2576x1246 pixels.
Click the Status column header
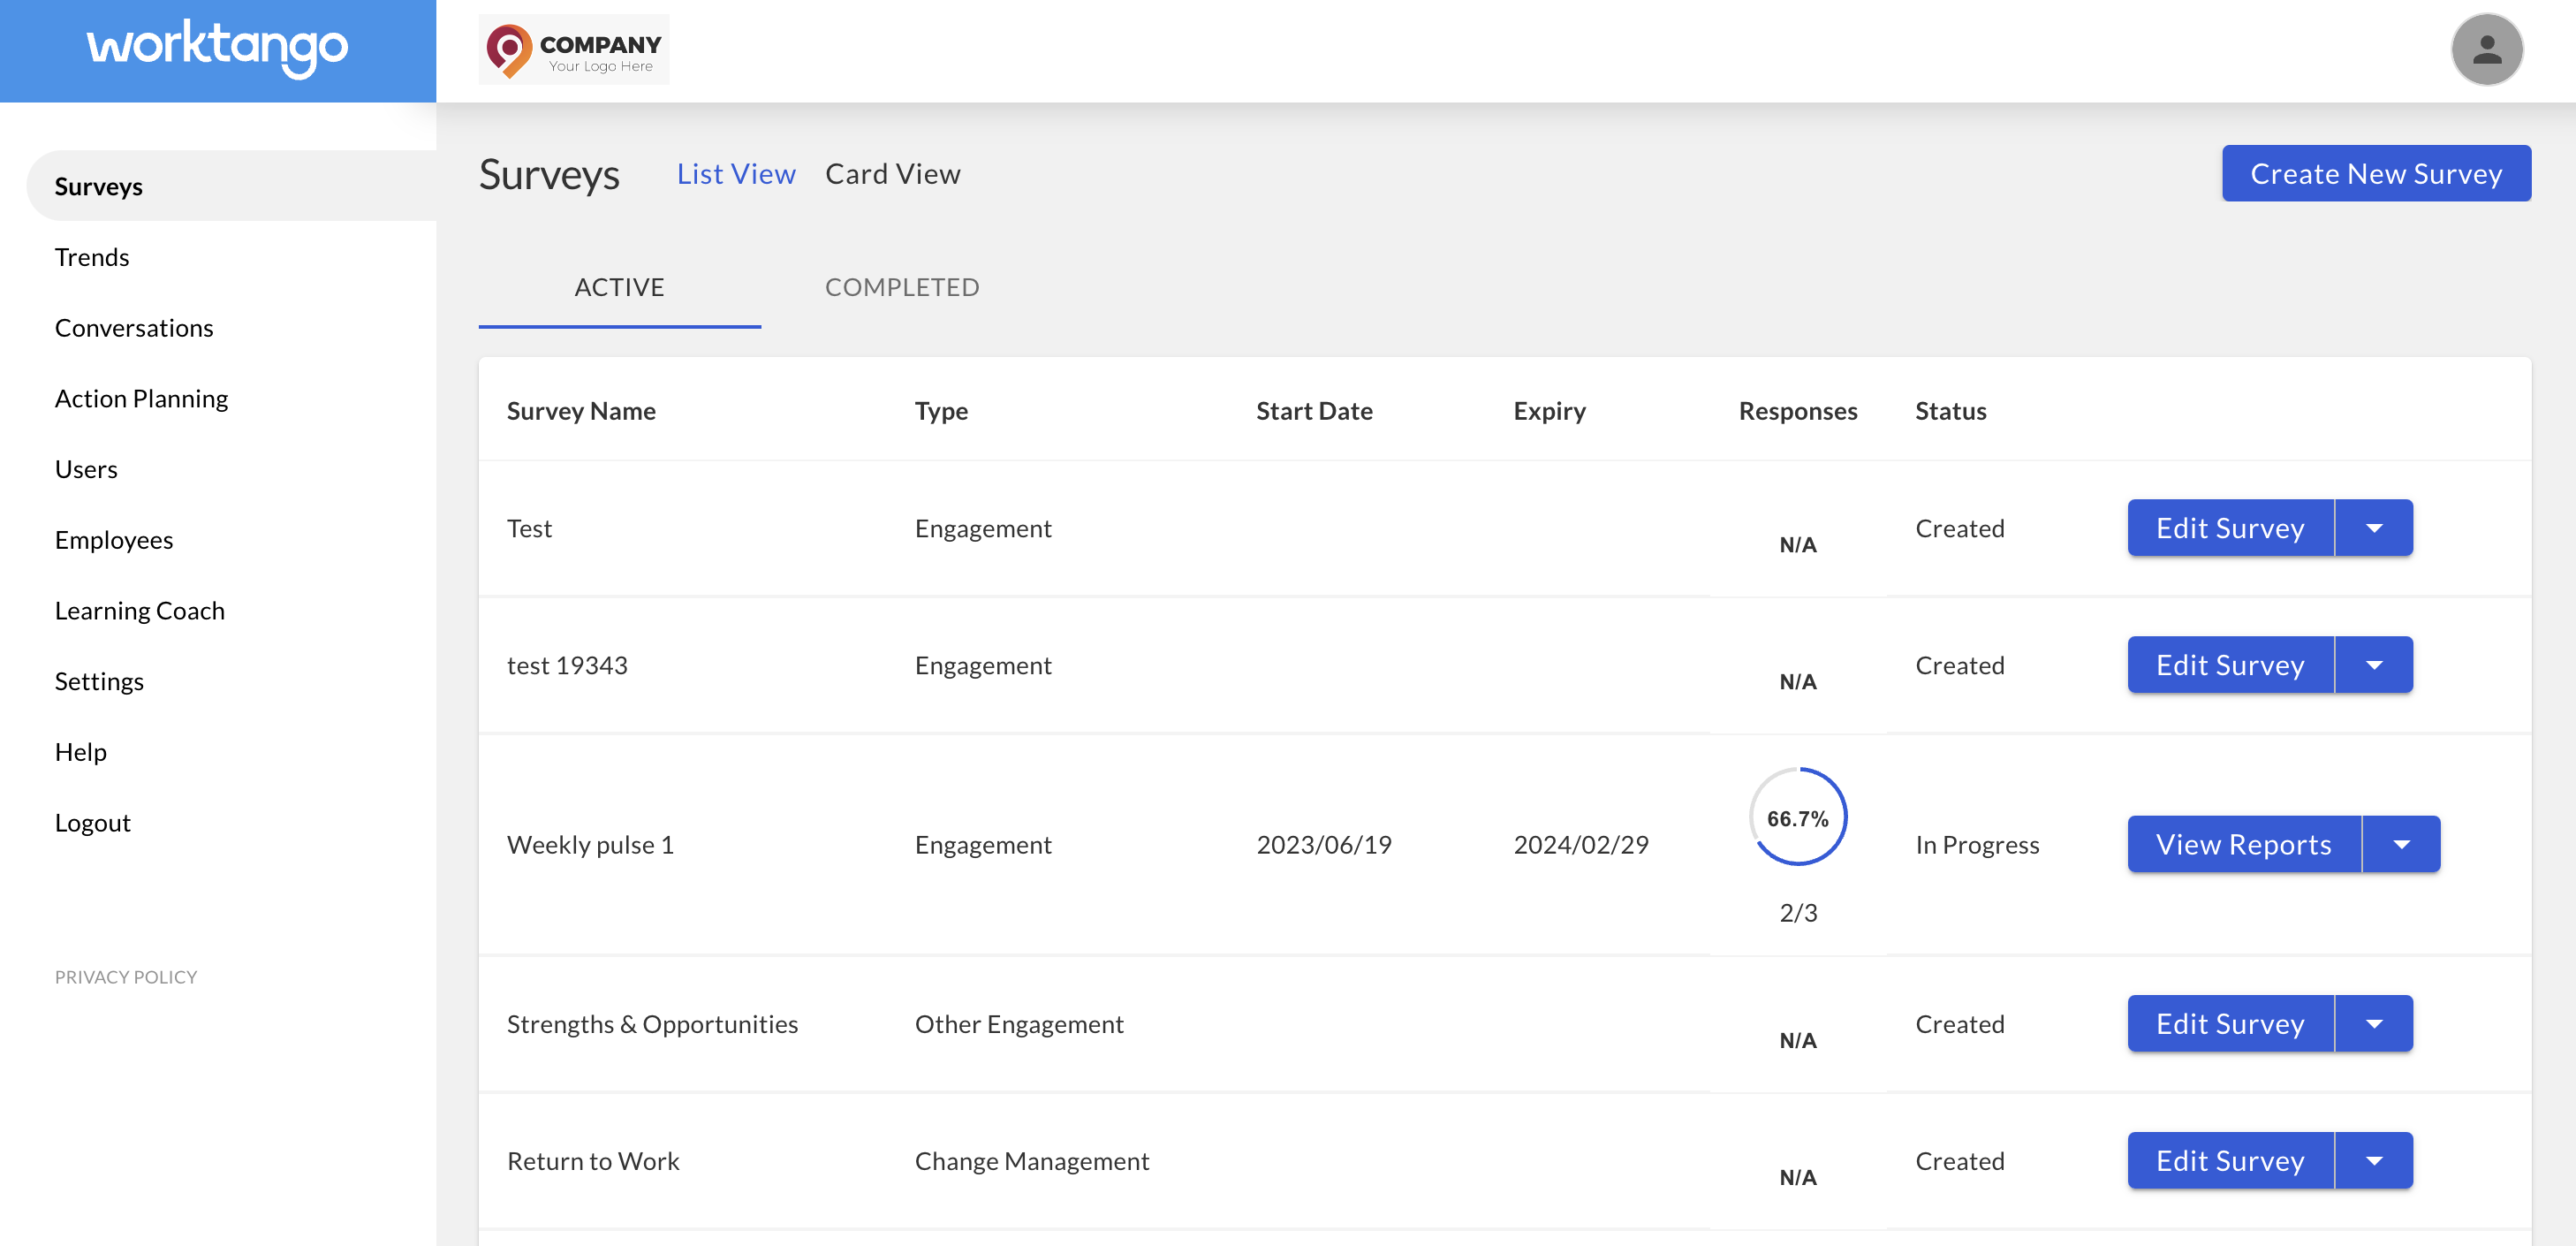[1950, 411]
